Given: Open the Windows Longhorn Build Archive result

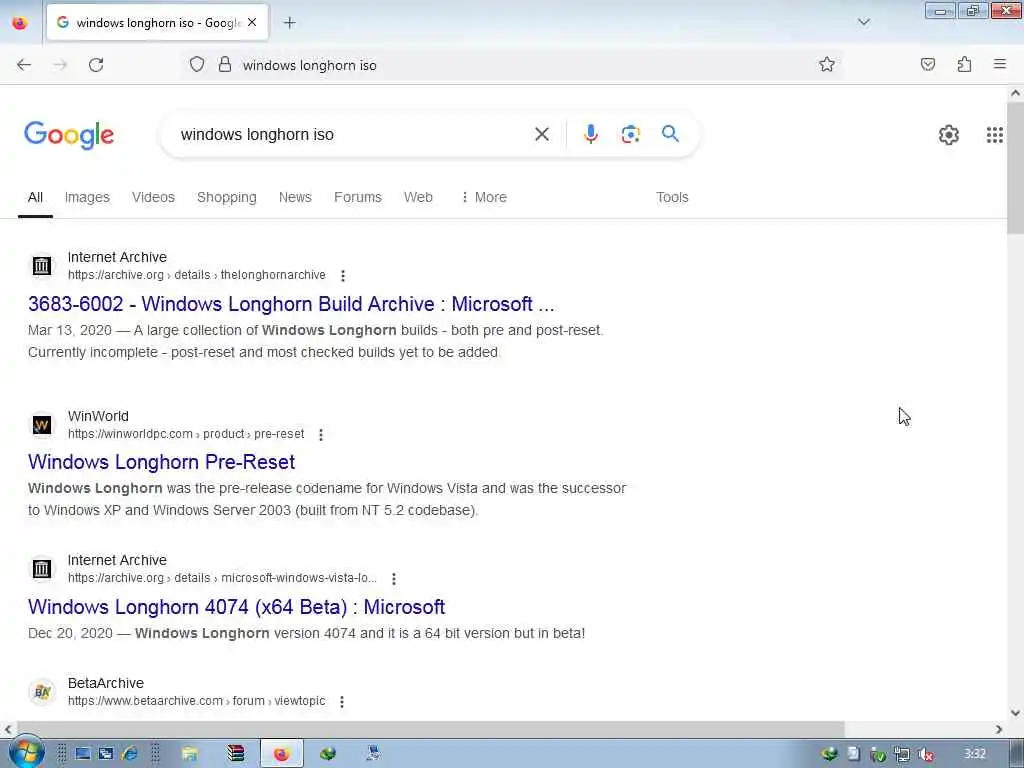Looking at the screenshot, I should pyautogui.click(x=291, y=304).
